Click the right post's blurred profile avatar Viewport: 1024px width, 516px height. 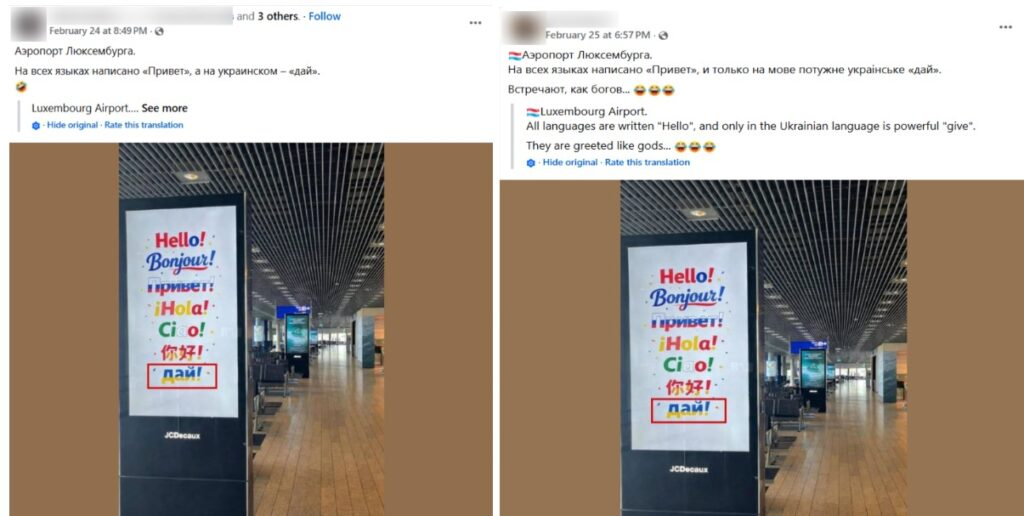(x=524, y=28)
